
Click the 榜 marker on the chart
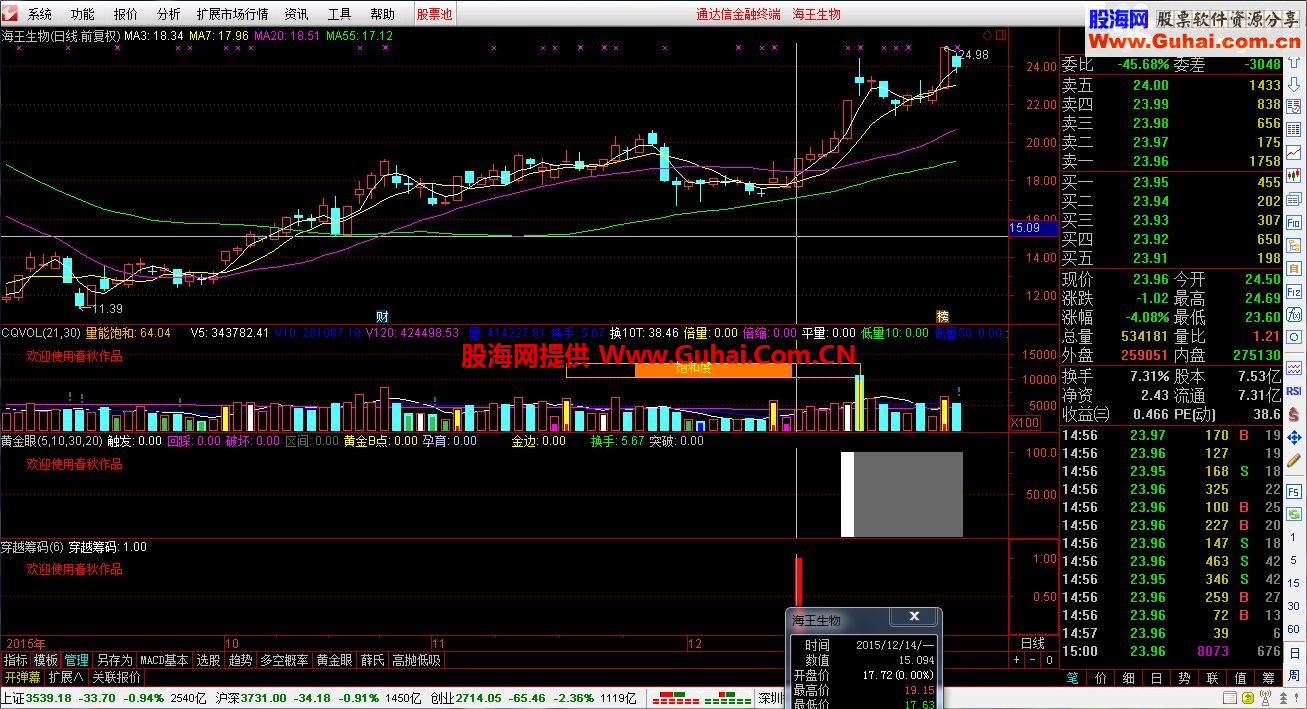point(942,315)
